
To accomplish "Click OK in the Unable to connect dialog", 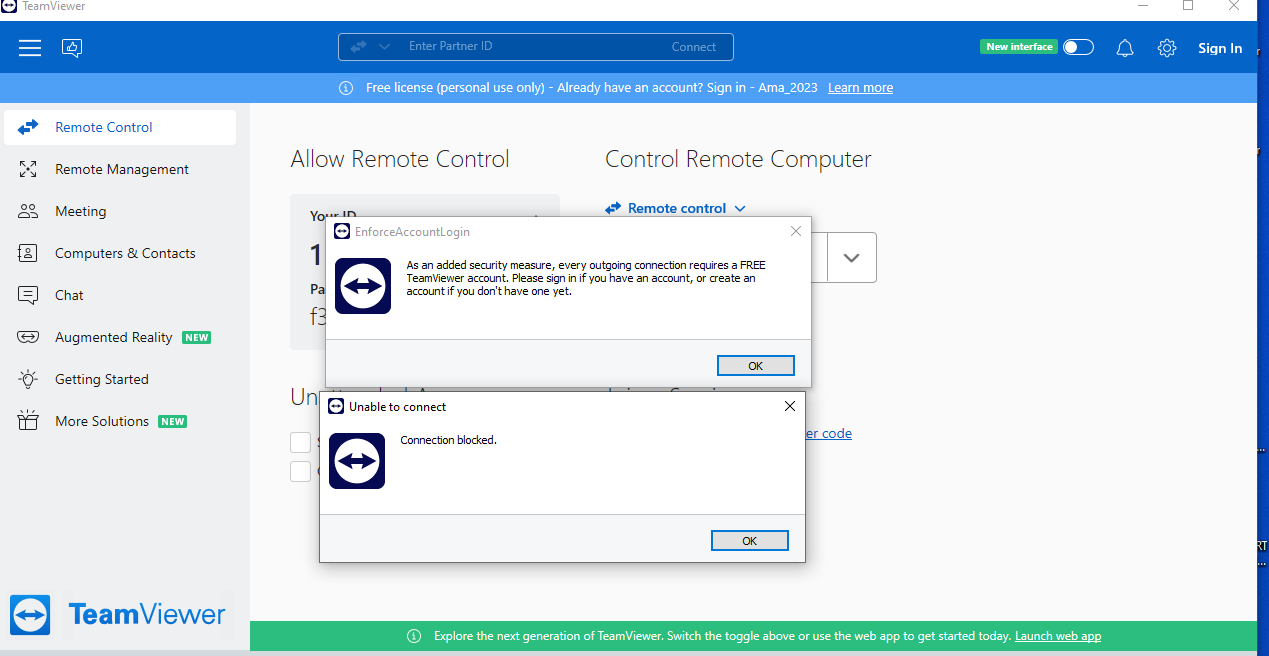I will click(x=750, y=541).
